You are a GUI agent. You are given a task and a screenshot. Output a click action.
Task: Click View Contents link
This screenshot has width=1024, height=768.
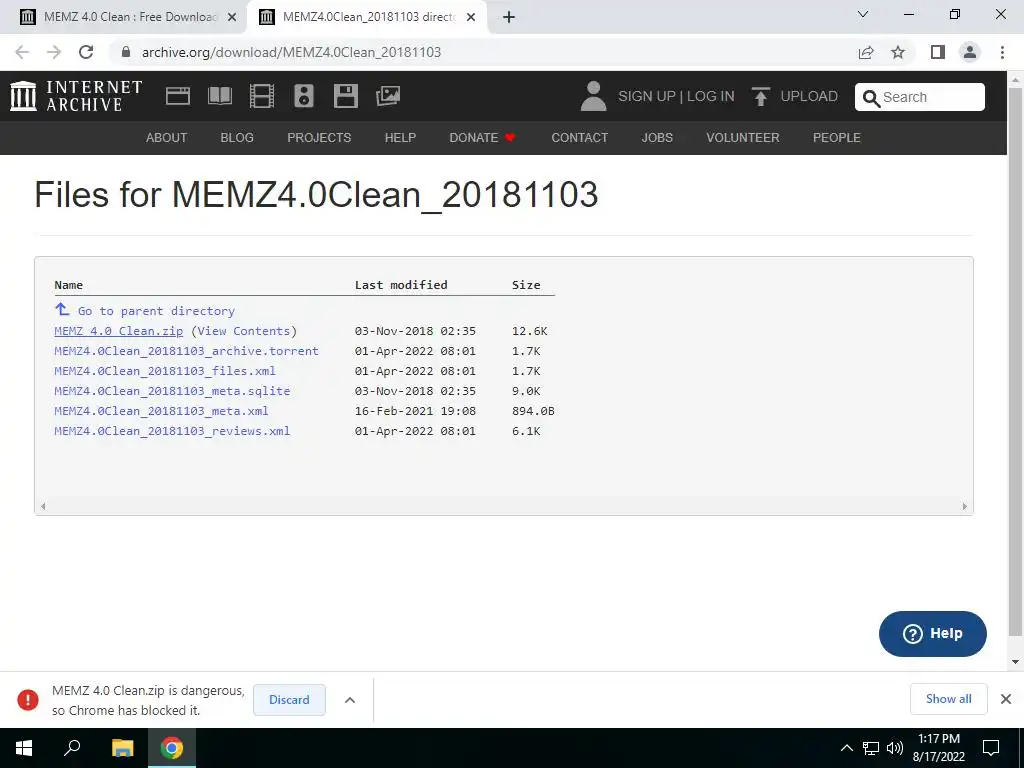coord(243,331)
